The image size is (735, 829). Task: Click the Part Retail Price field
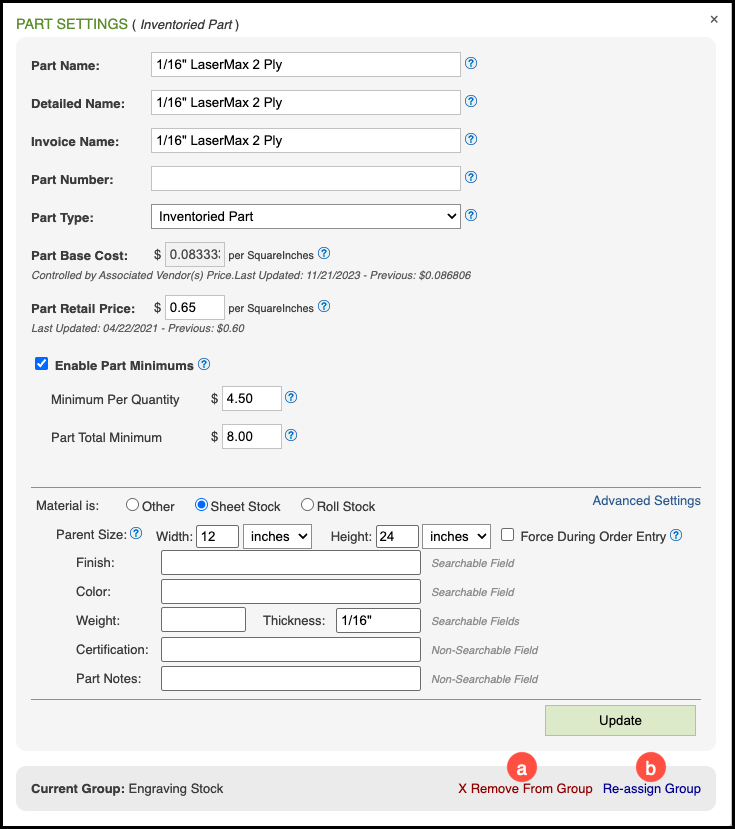[195, 308]
